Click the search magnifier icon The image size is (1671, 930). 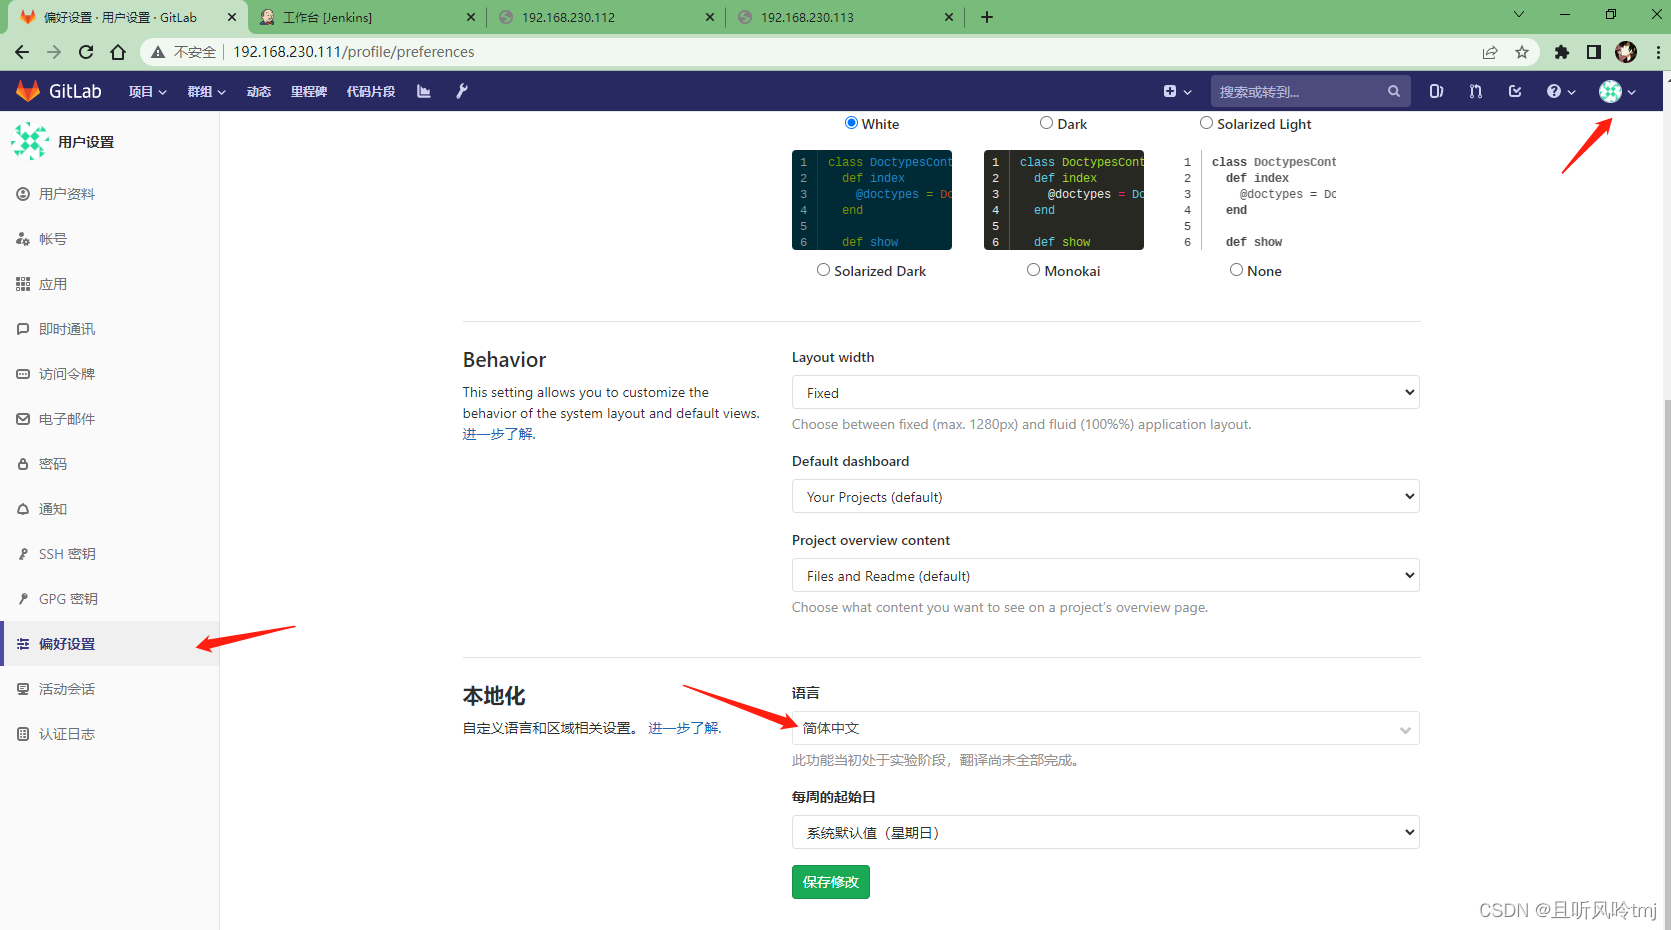(x=1394, y=91)
